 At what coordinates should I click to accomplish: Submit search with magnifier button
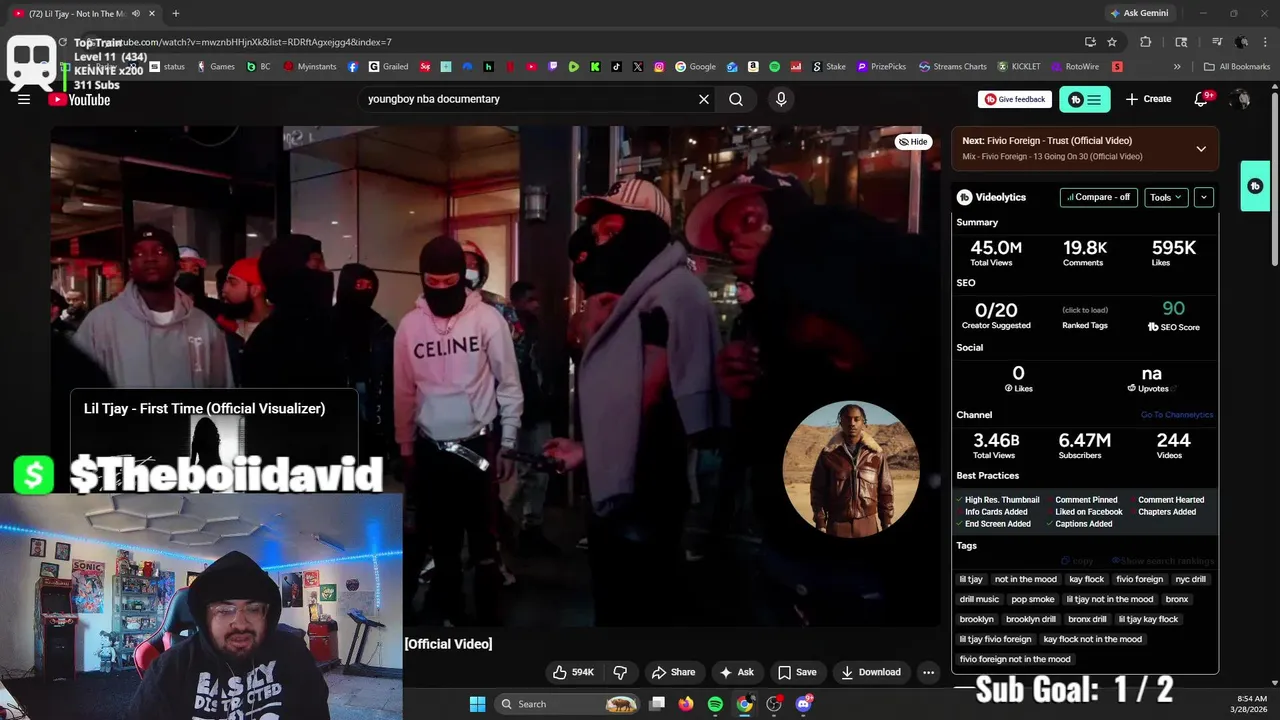pyautogui.click(x=736, y=99)
